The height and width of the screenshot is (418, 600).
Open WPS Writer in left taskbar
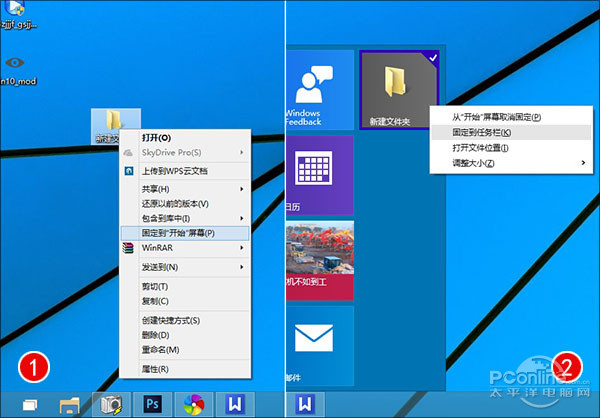[x=235, y=405]
